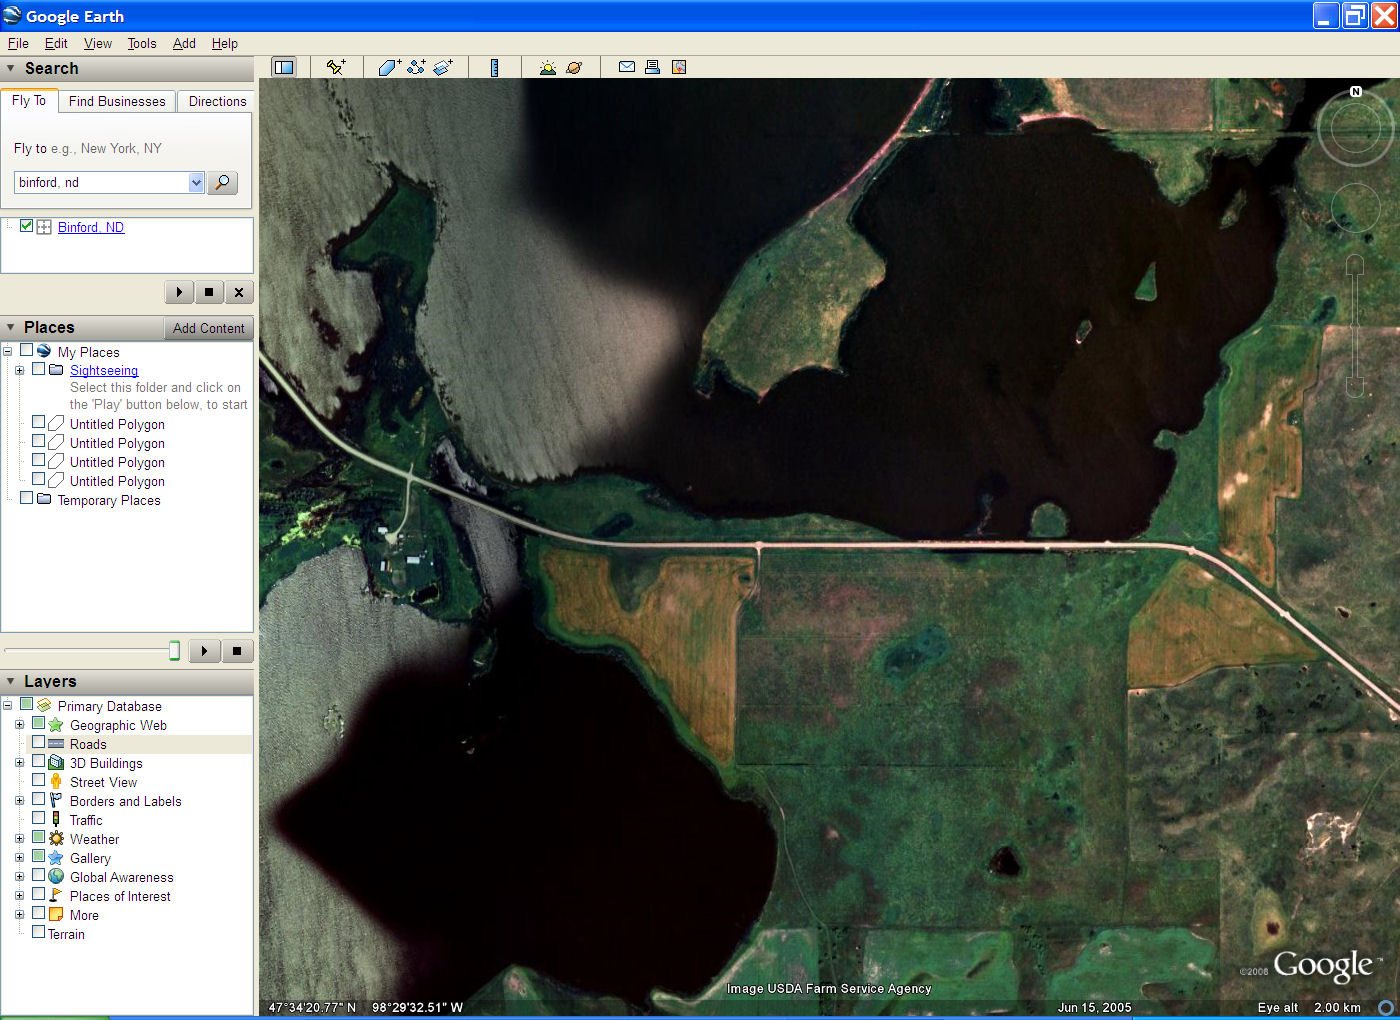The height and width of the screenshot is (1020, 1400).
Task: Clear search results with X button
Action: point(238,292)
